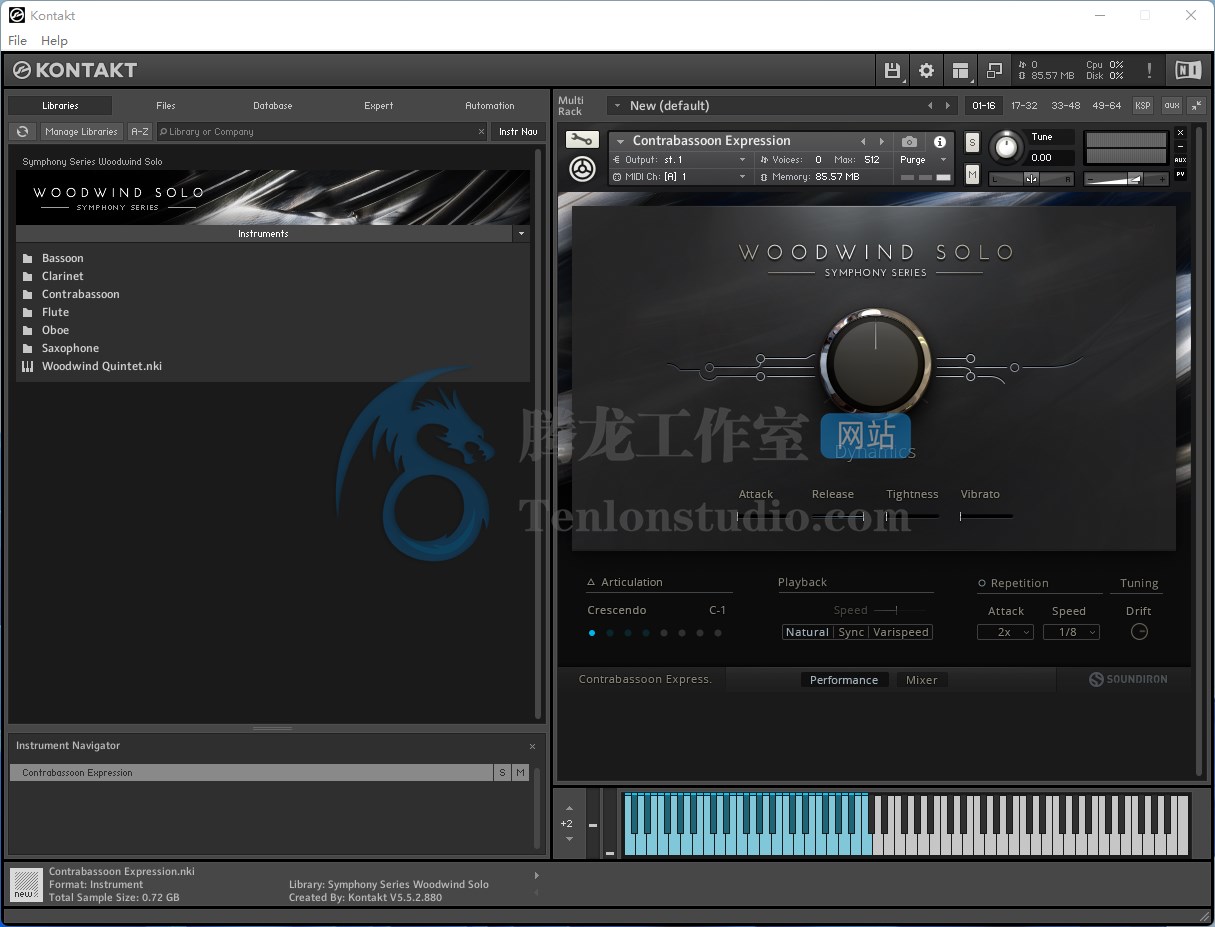Switch to the Expert tab

click(x=379, y=105)
